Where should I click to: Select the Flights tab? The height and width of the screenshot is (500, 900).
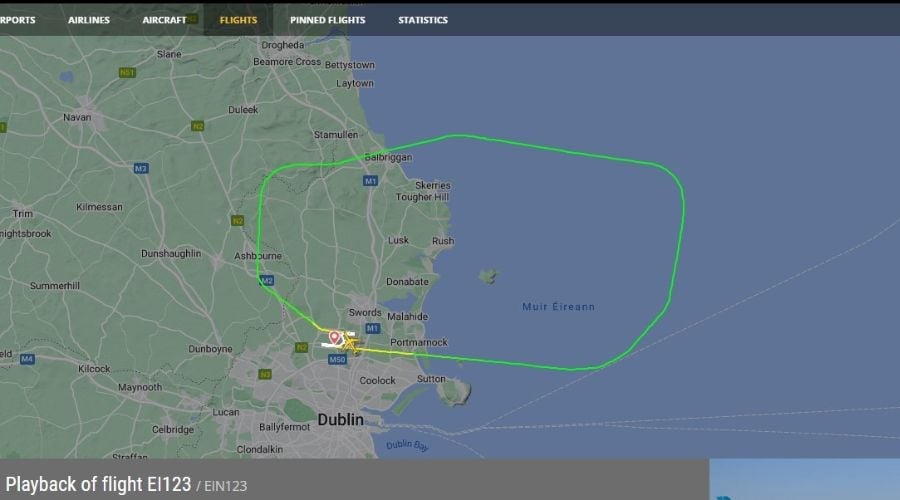coord(238,20)
